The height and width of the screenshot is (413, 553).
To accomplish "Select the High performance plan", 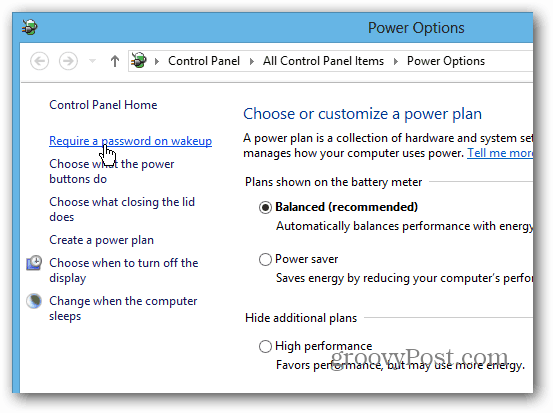I will (265, 346).
